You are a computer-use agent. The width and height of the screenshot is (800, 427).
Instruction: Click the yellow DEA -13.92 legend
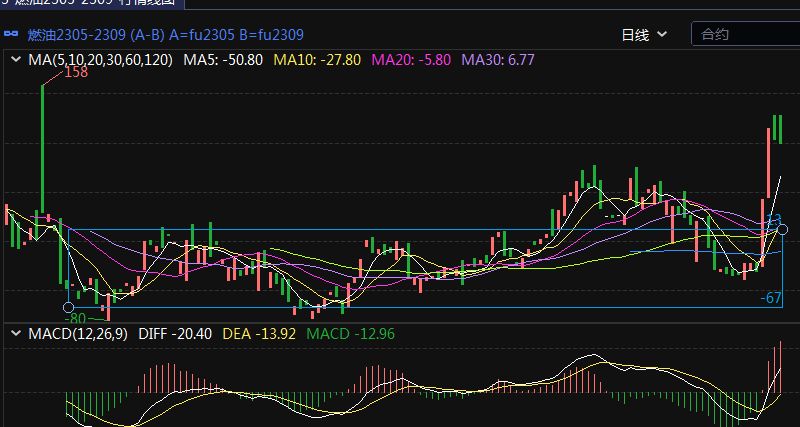pos(259,333)
